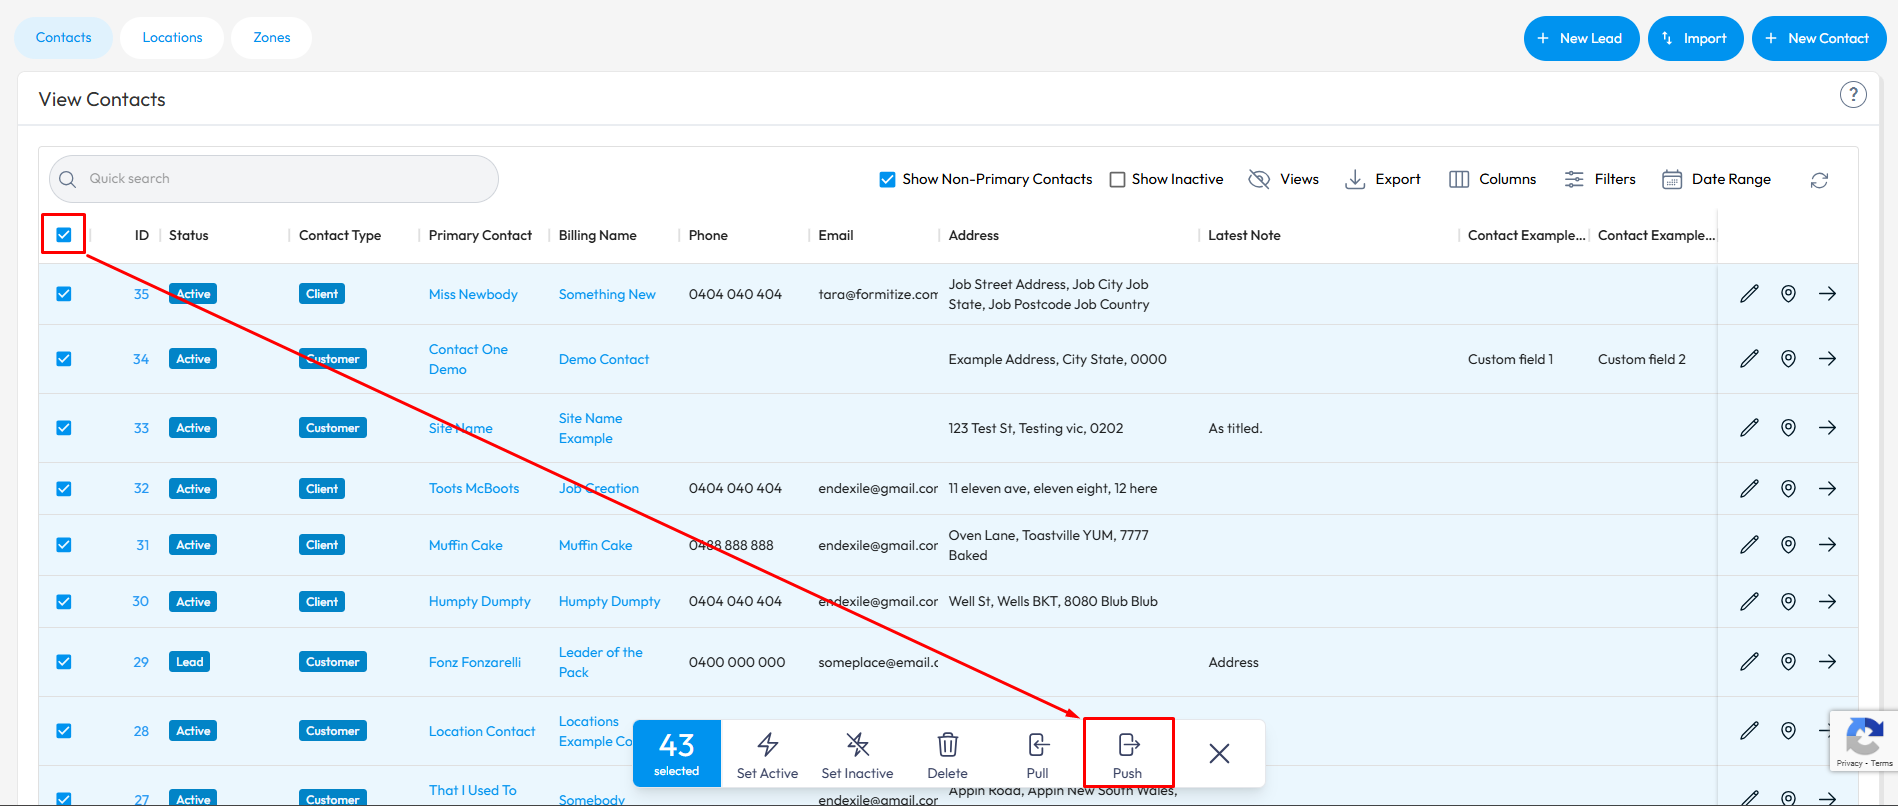Show map location for contact 29

click(x=1788, y=662)
